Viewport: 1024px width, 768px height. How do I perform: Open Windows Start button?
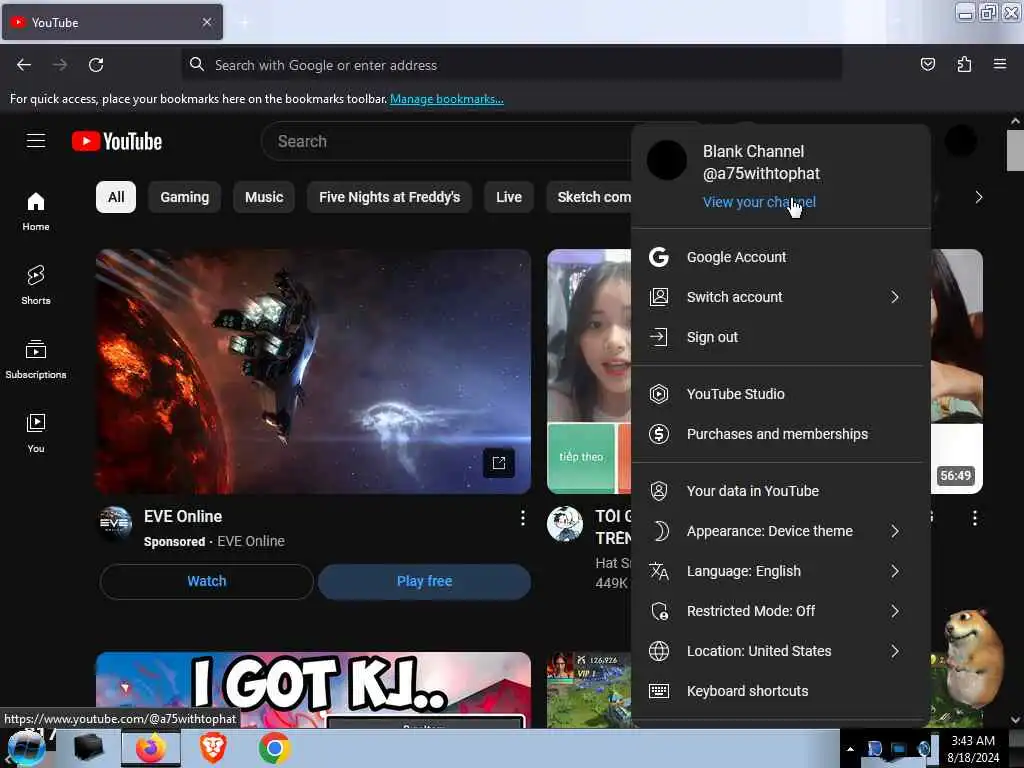click(x=26, y=748)
